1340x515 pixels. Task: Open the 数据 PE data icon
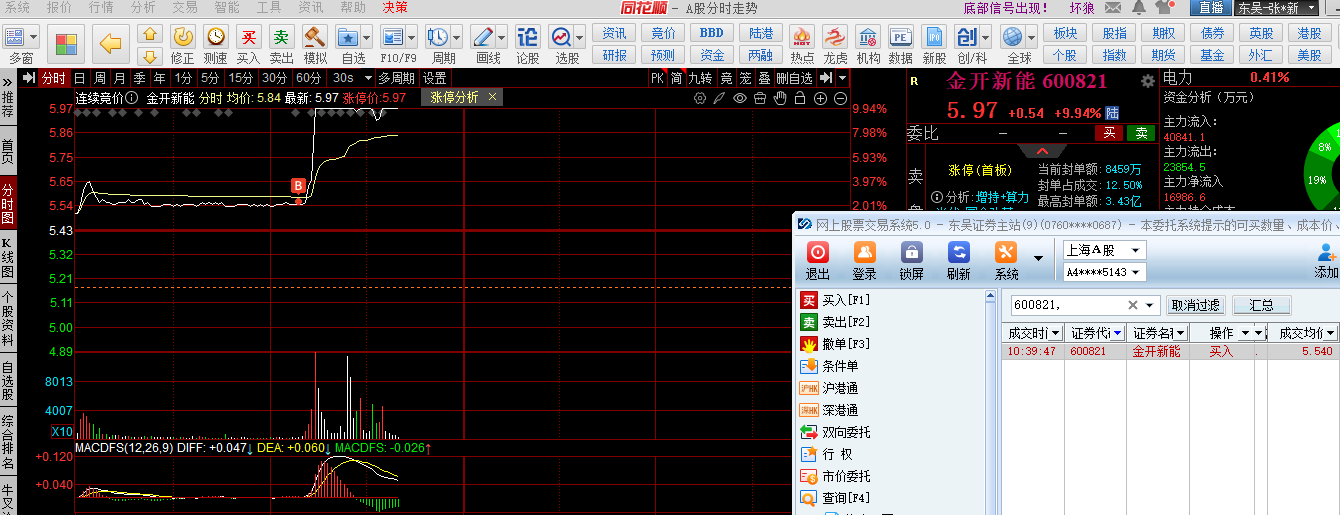click(900, 38)
